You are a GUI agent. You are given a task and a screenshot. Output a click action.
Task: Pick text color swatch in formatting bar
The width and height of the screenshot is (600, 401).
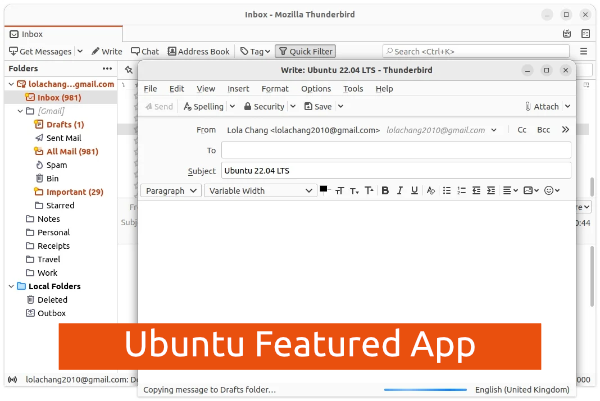tap(324, 189)
